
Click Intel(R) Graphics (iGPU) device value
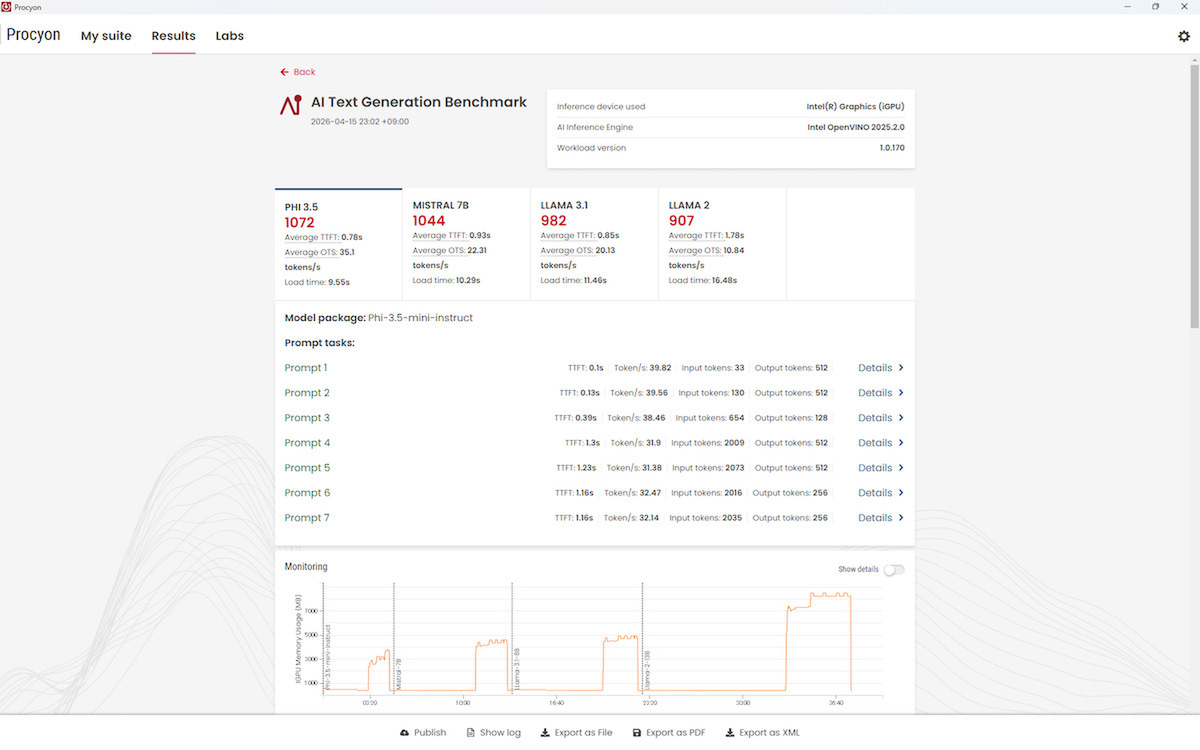pos(856,106)
